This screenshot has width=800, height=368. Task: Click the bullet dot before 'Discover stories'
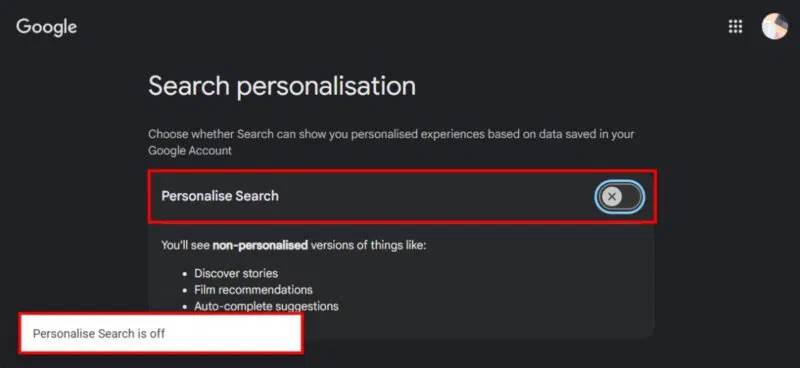click(x=185, y=274)
